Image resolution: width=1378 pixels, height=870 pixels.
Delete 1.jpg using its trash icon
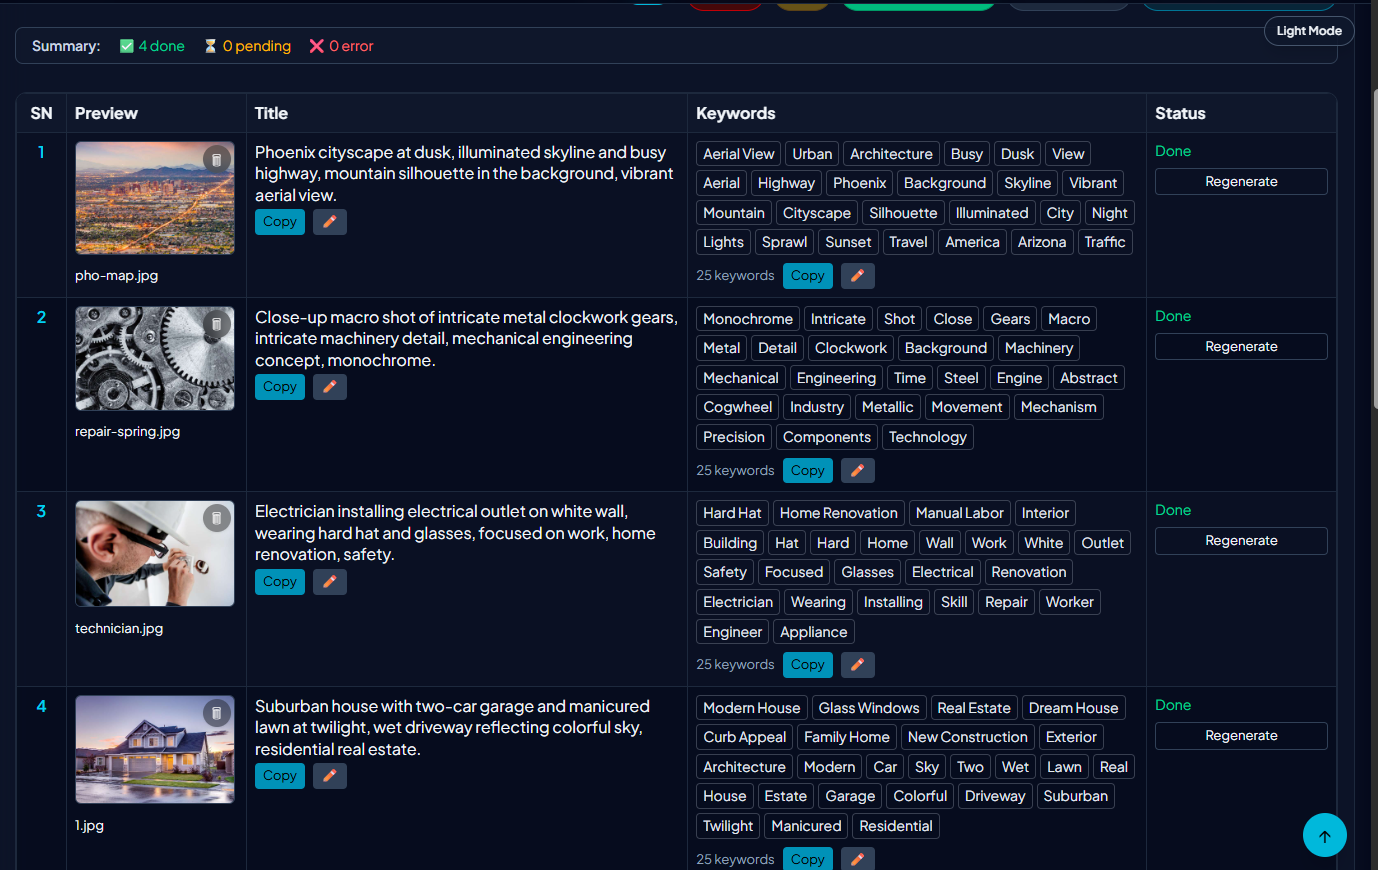(217, 712)
